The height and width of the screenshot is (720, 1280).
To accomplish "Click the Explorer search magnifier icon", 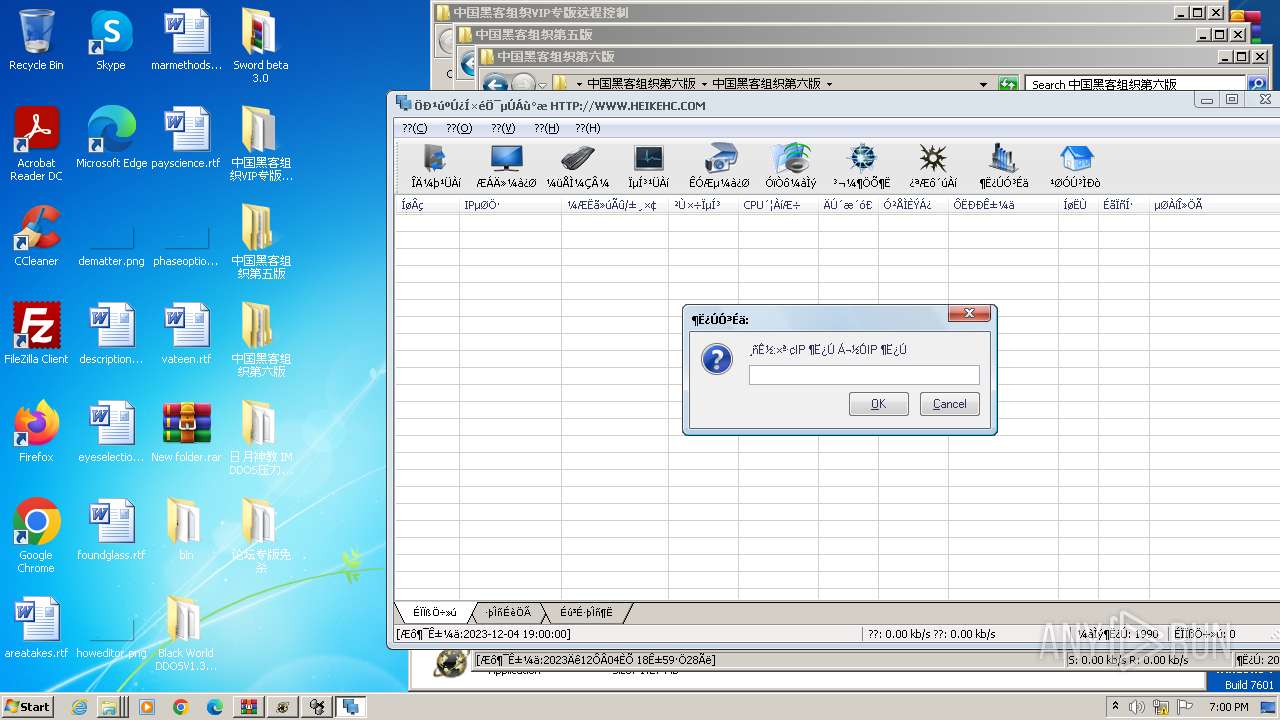I will coord(1257,85).
